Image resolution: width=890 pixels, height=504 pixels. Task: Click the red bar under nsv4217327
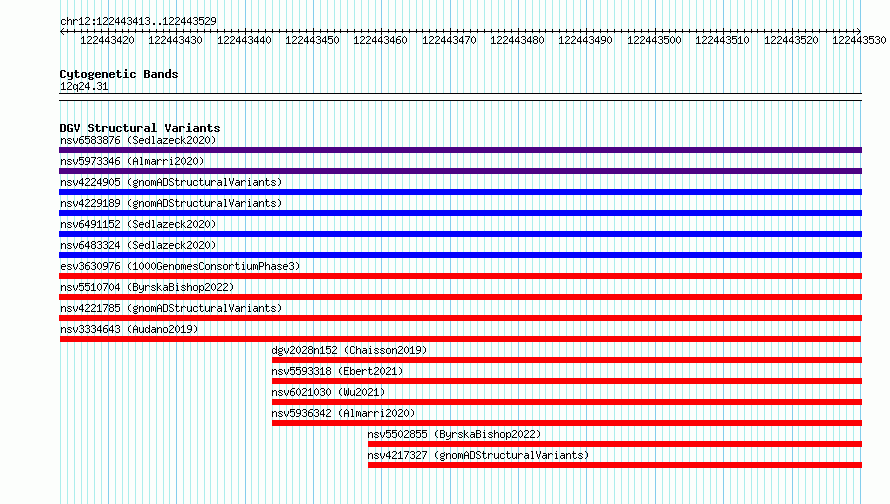tap(615, 465)
